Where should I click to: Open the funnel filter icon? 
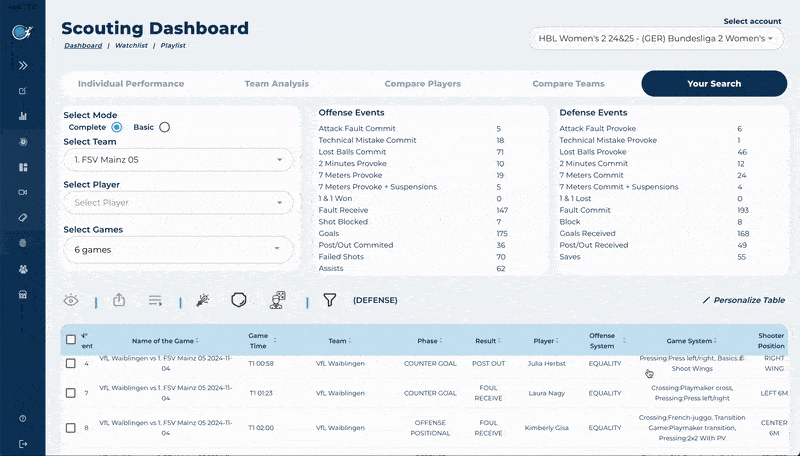click(x=329, y=299)
